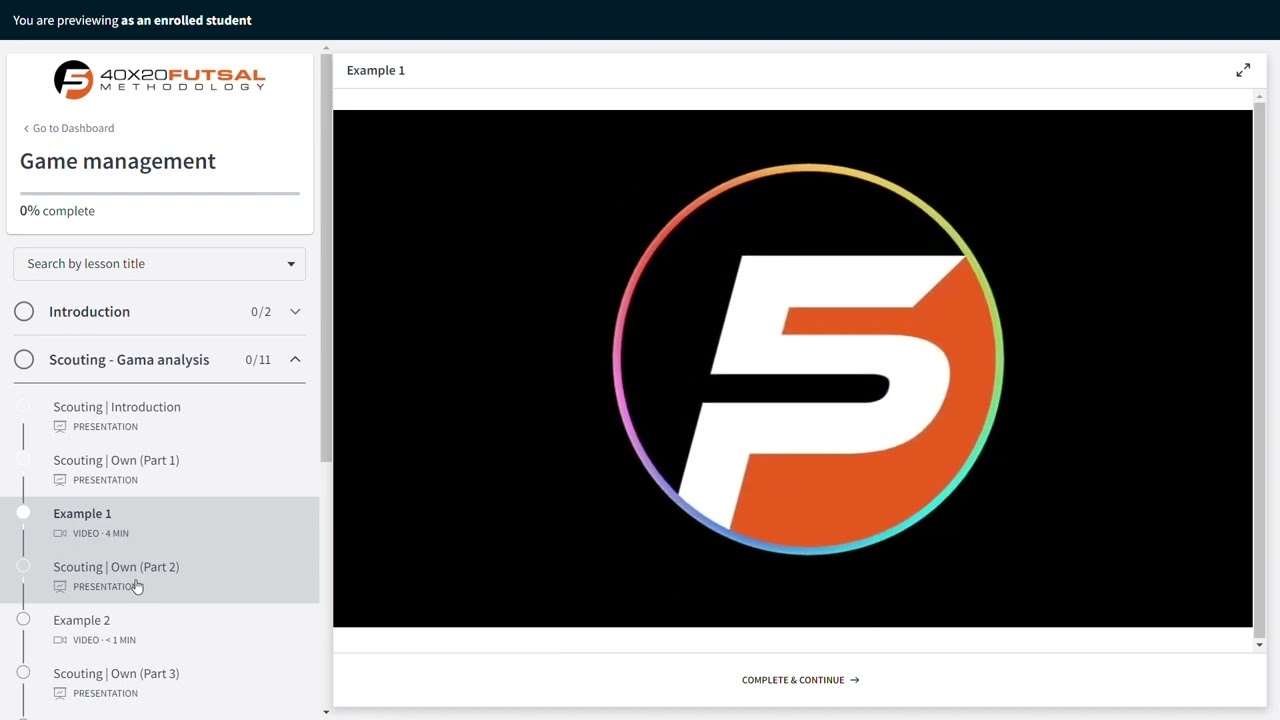Play the Example 1 video thumbnail
The image size is (1280, 720).
point(792,368)
